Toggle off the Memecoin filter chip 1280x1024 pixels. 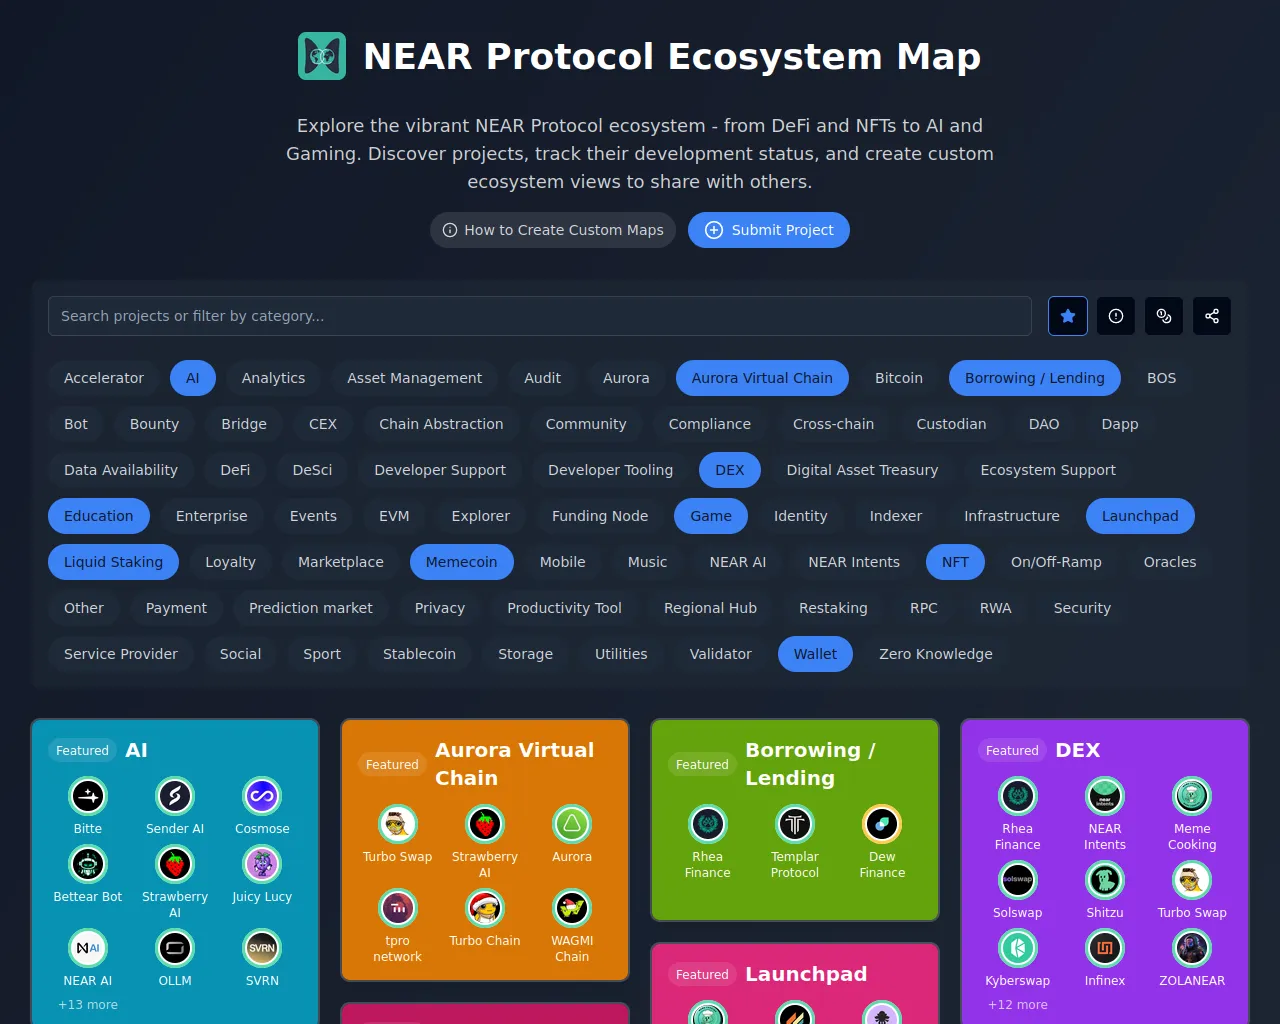pyautogui.click(x=461, y=562)
